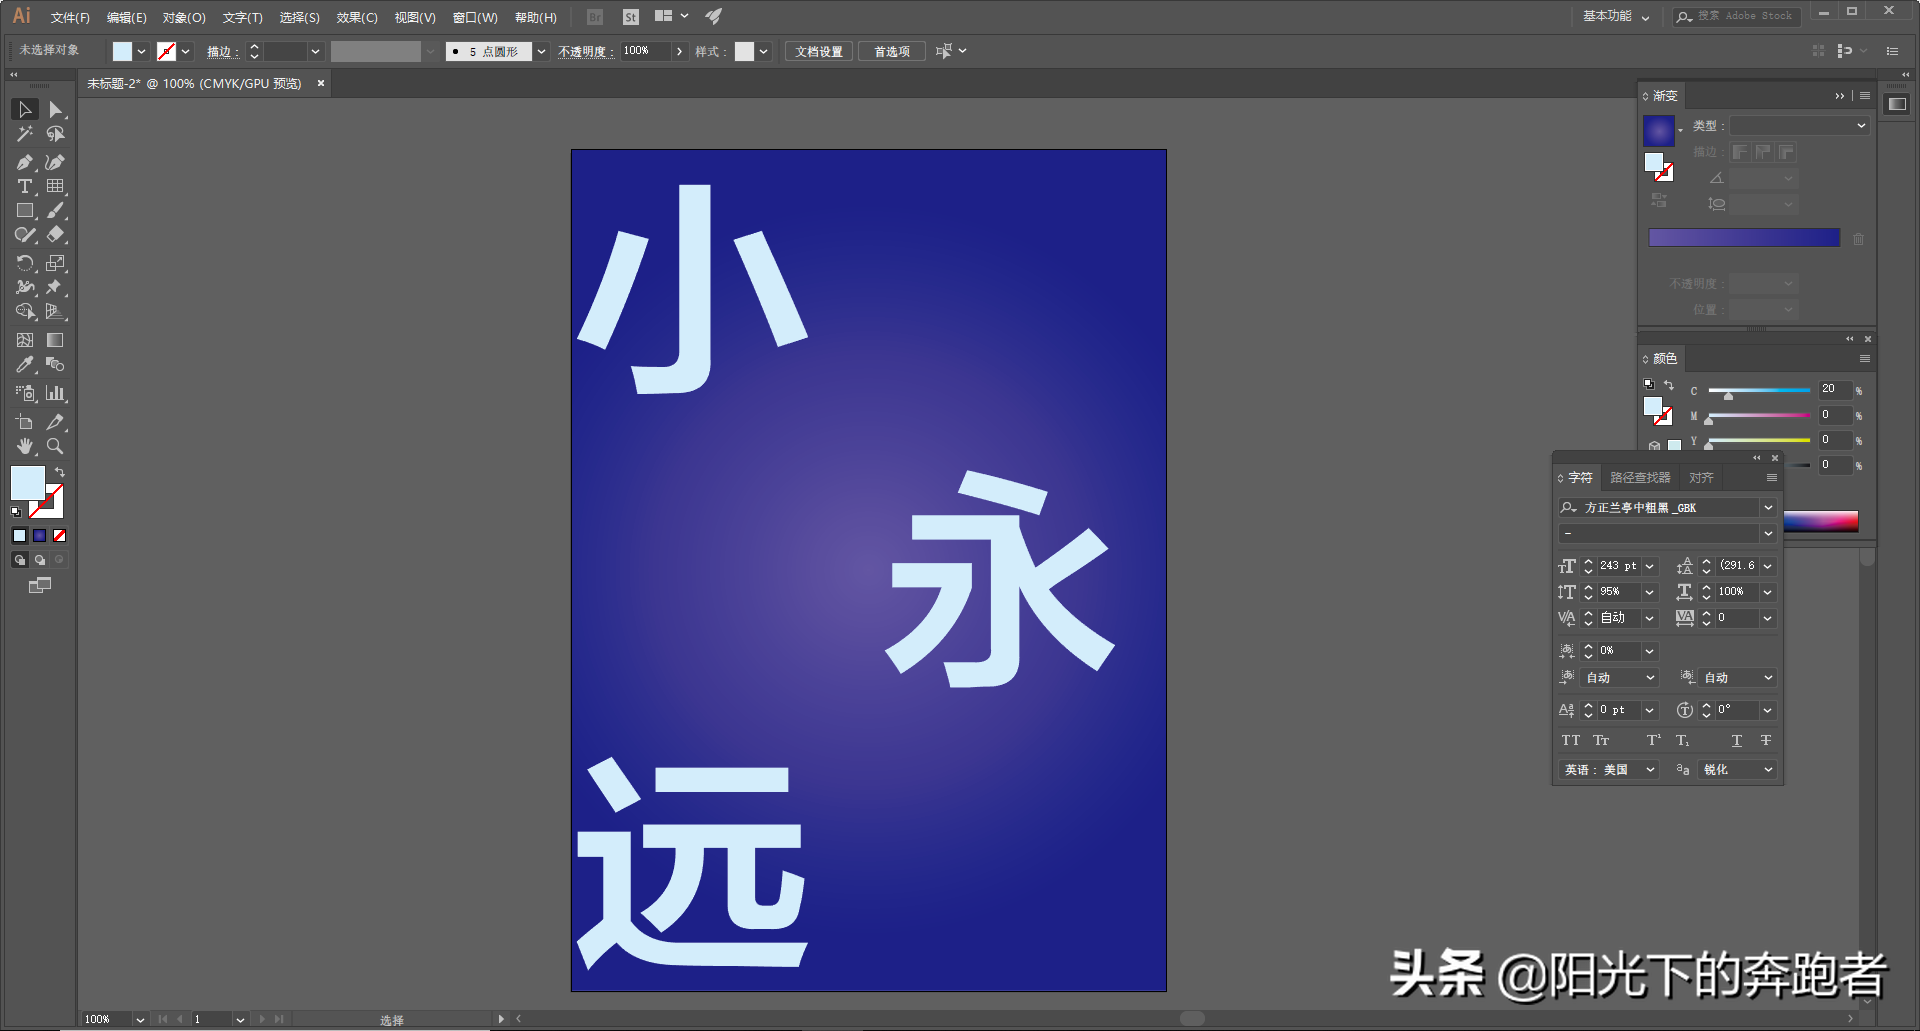This screenshot has height=1031, width=1920.
Task: Select the Type tool
Action: tap(25, 186)
